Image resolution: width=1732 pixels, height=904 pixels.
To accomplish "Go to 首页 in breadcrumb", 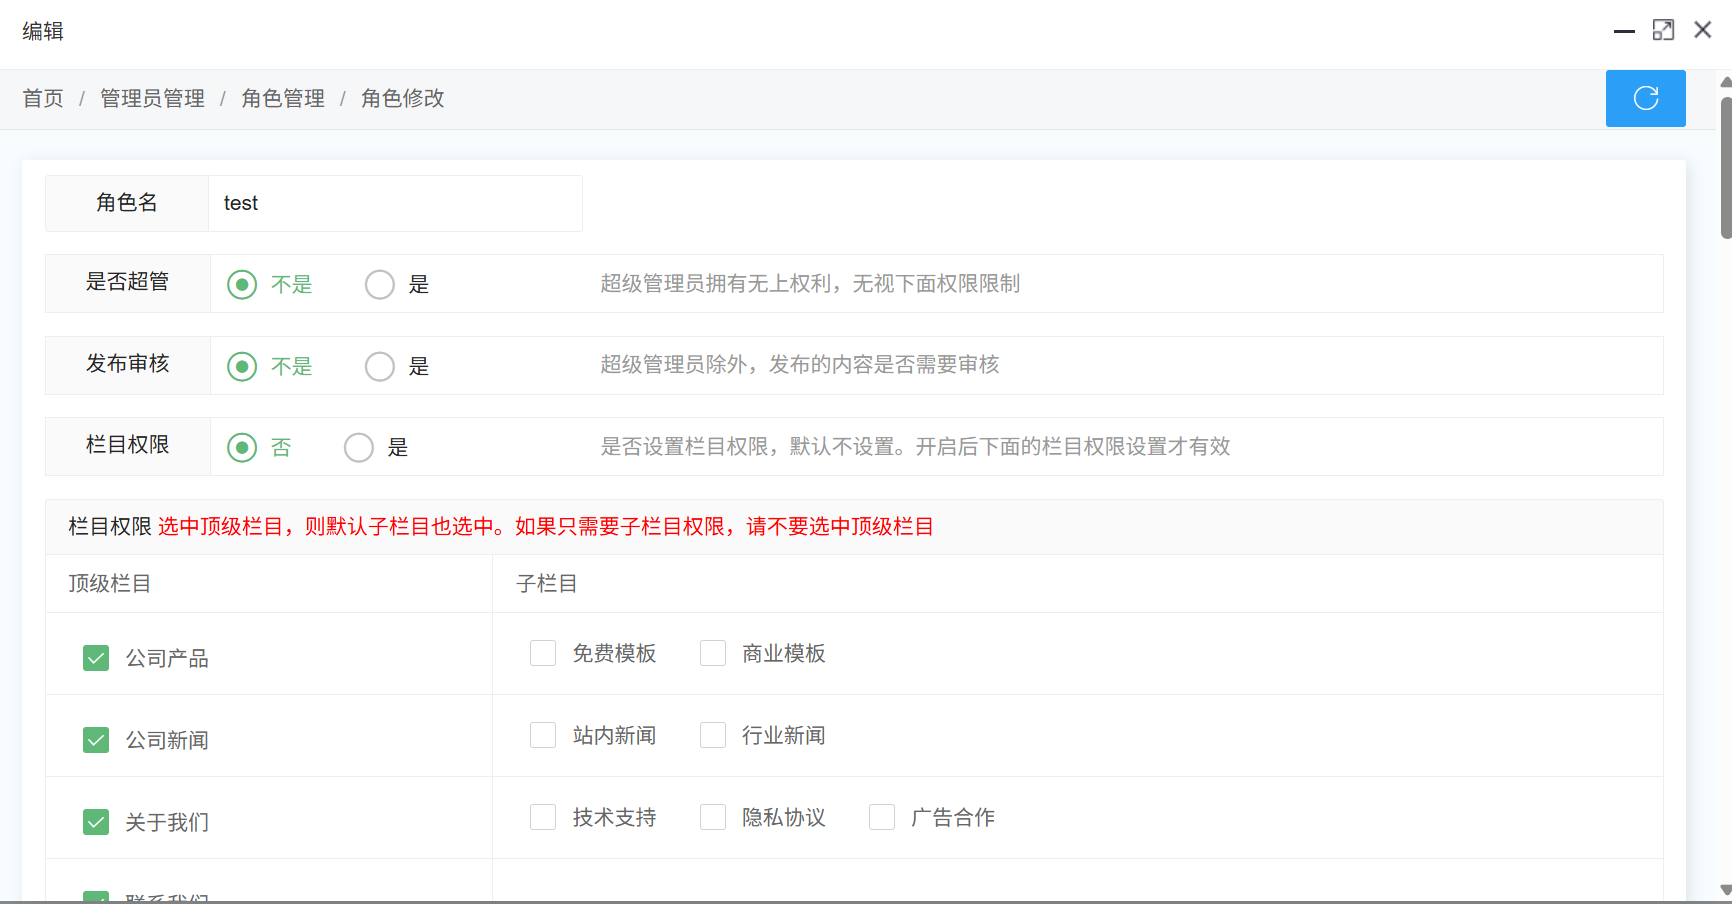I will pyautogui.click(x=43, y=99).
